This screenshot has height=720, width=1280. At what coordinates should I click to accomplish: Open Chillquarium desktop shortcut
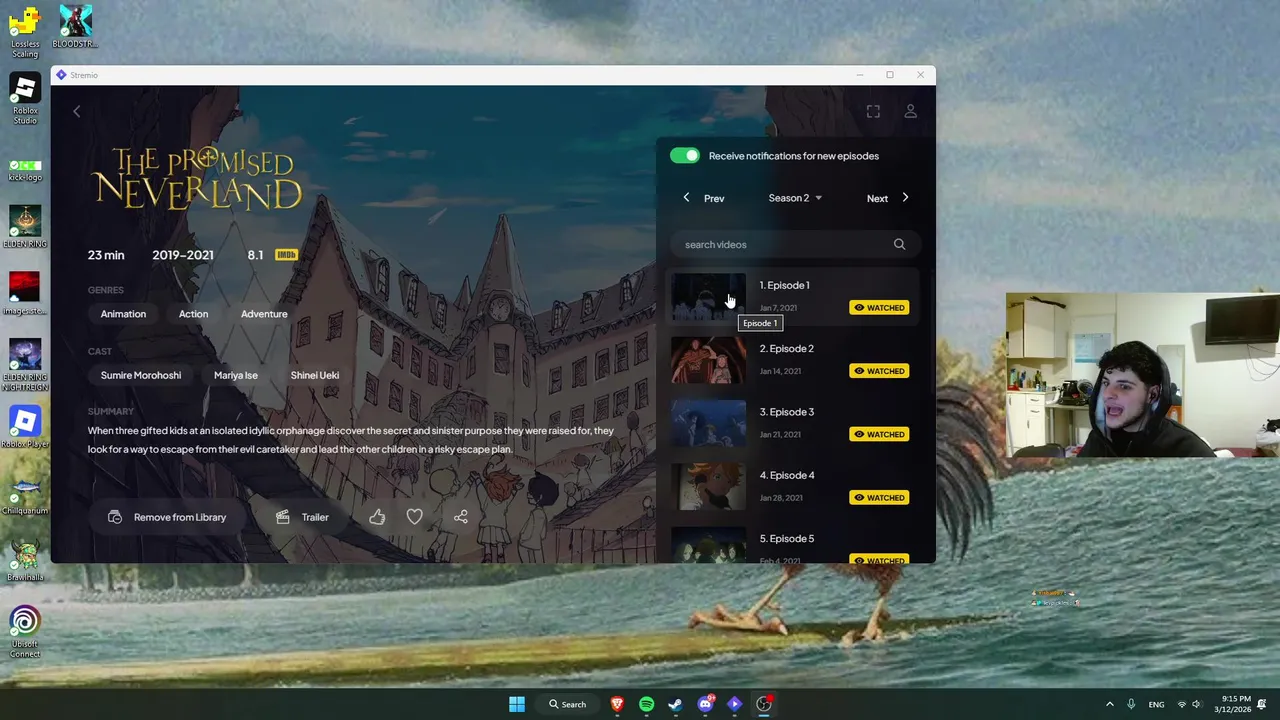[25, 494]
